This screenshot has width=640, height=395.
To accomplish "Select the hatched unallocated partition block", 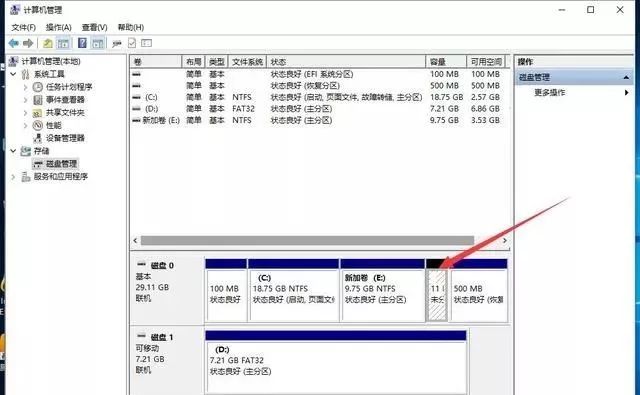I will 437,294.
